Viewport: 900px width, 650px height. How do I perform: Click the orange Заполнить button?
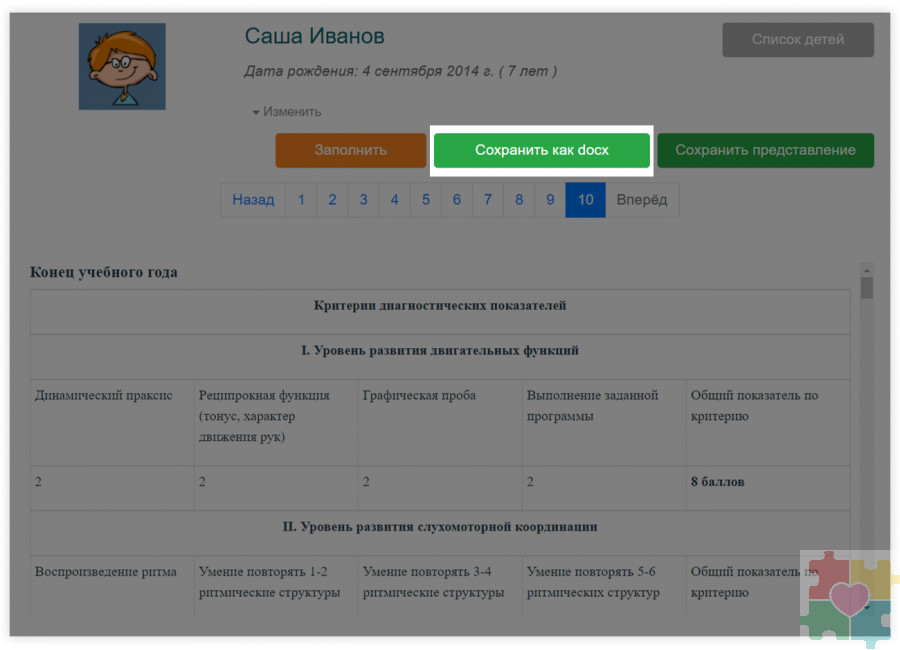(350, 151)
